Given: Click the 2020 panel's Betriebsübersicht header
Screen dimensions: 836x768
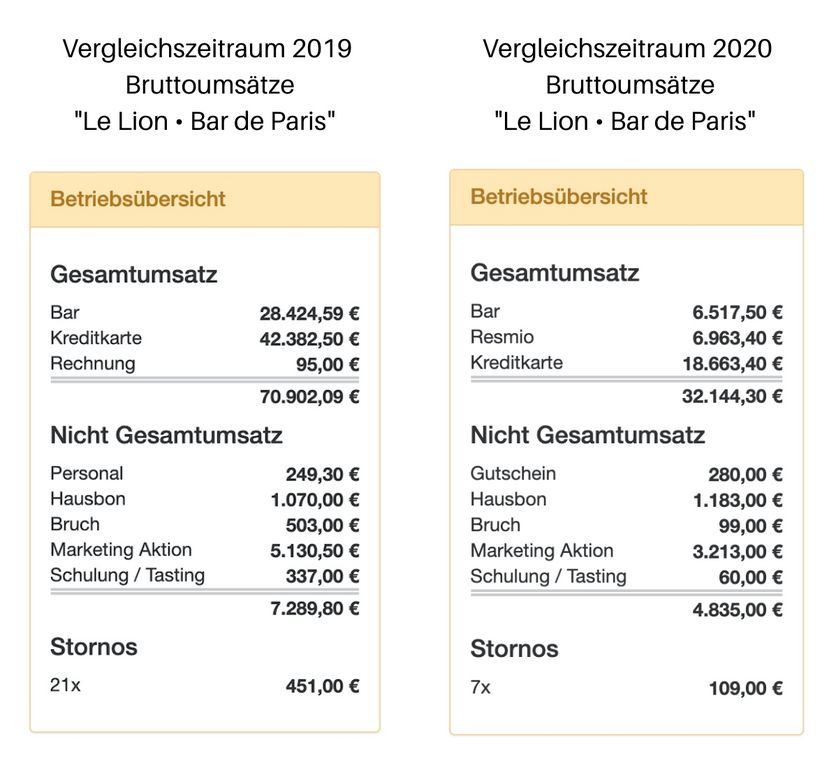Looking at the screenshot, I should point(559,196).
